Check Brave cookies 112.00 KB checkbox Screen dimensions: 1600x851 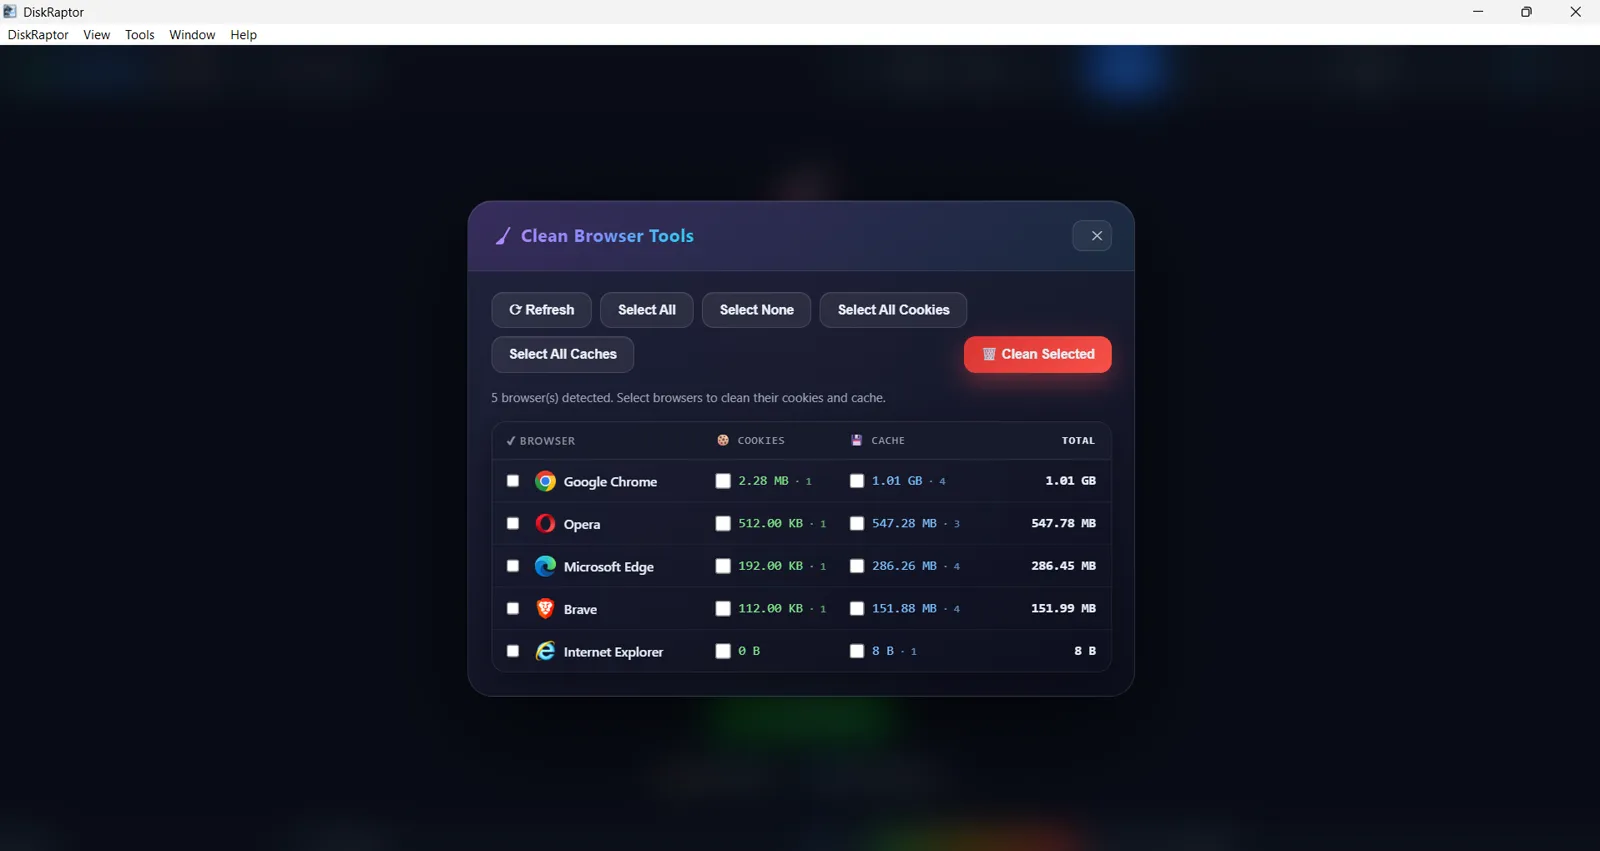pos(723,608)
